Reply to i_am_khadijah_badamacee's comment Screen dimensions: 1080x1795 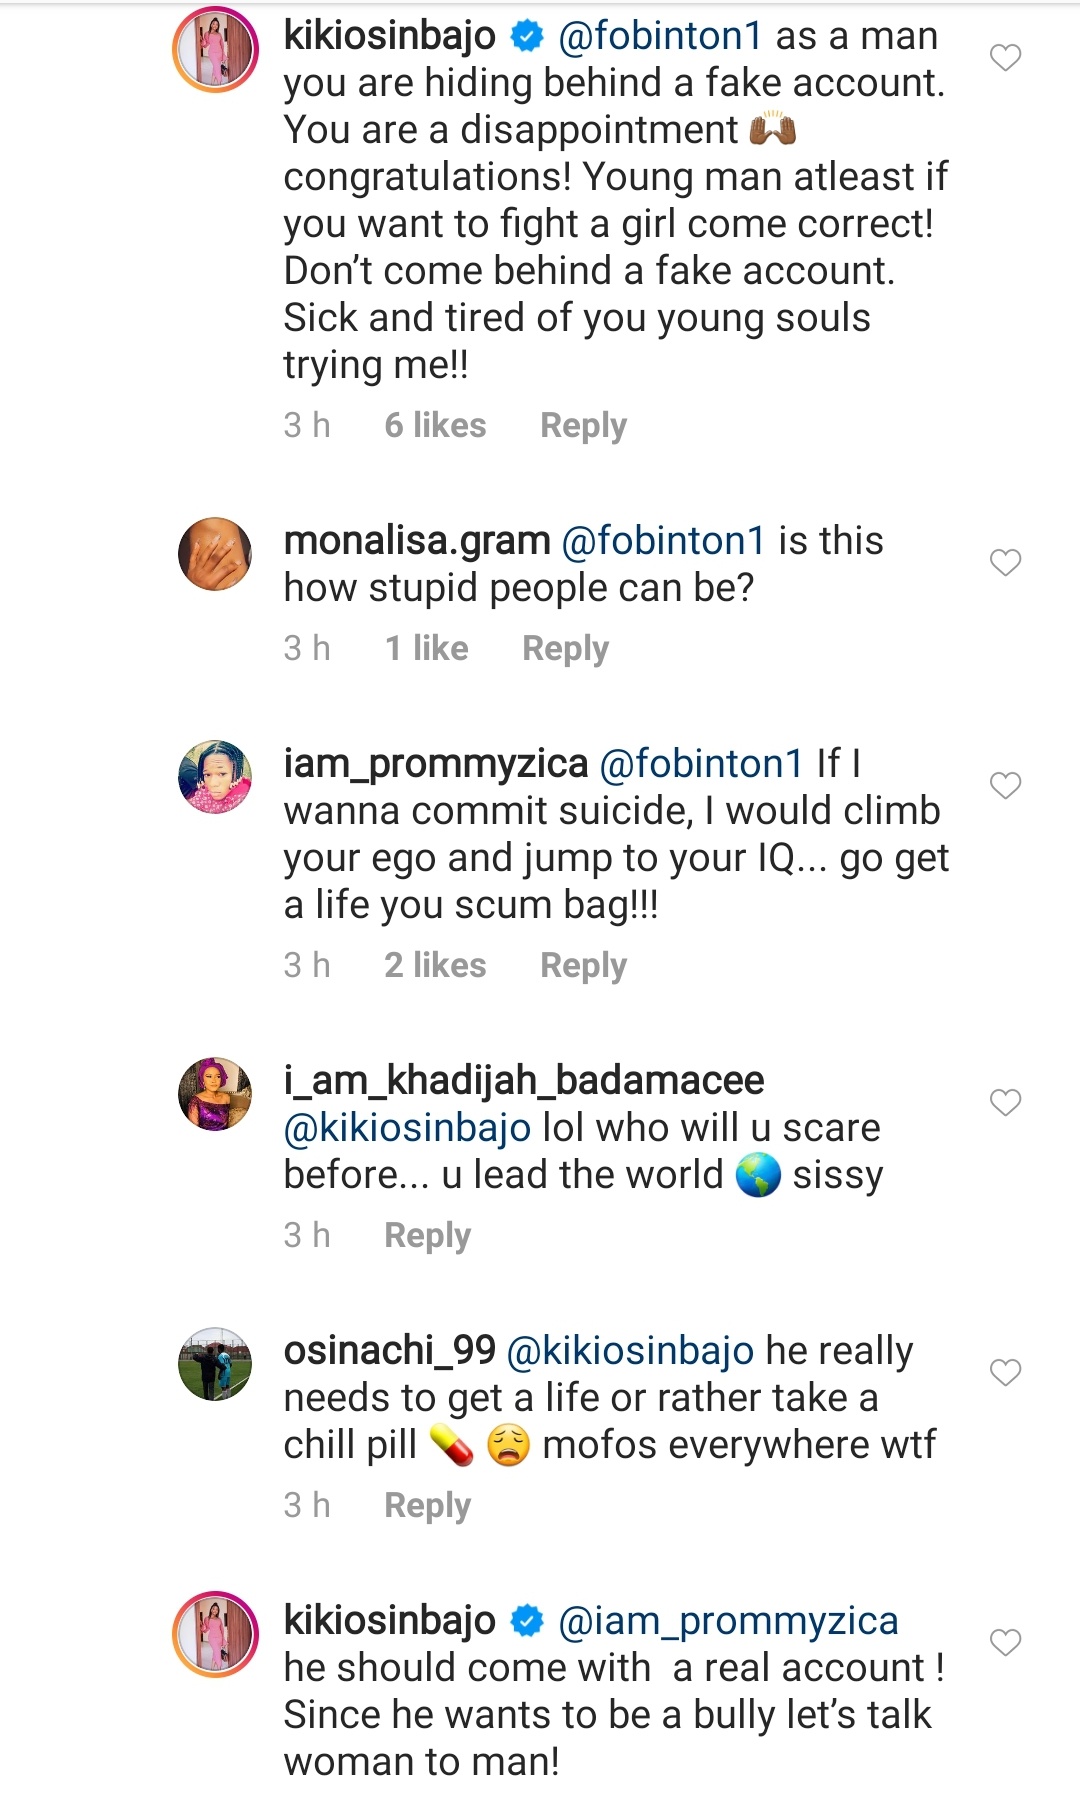(x=427, y=1236)
